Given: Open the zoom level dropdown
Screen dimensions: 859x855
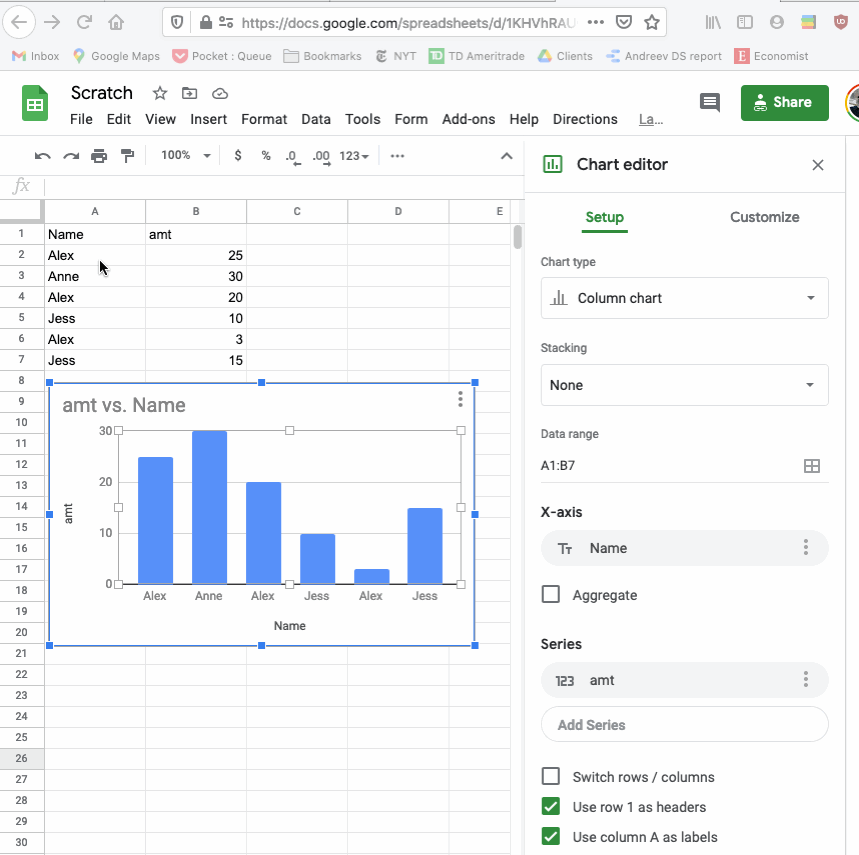Looking at the screenshot, I should tap(185, 156).
